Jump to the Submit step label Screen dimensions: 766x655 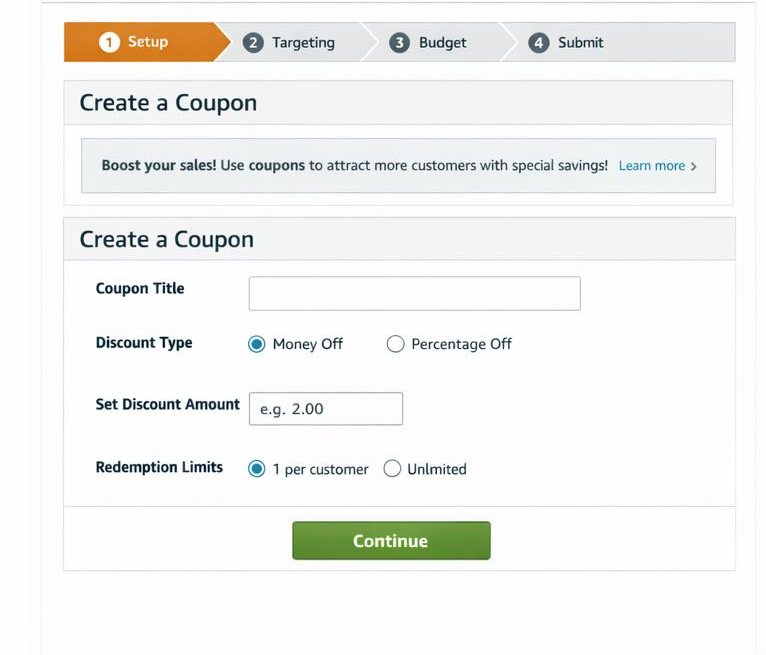point(581,43)
